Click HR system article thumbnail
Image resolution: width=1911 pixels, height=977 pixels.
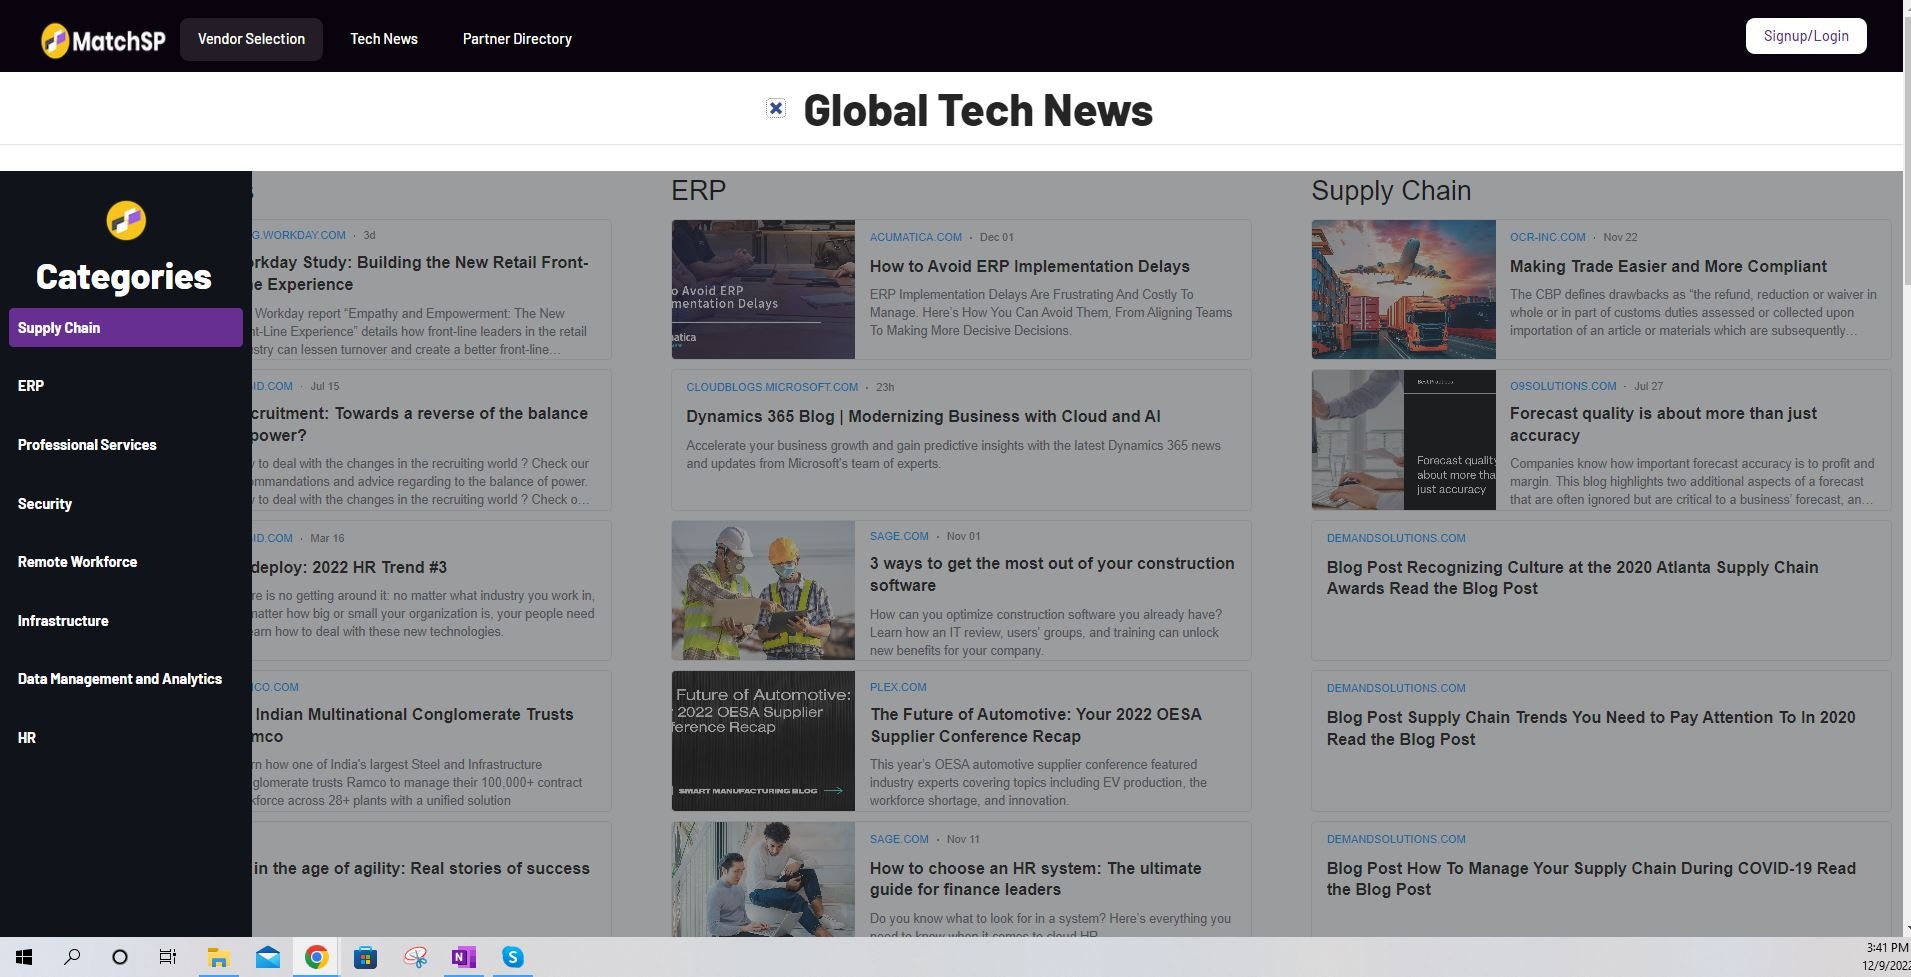[x=763, y=880]
